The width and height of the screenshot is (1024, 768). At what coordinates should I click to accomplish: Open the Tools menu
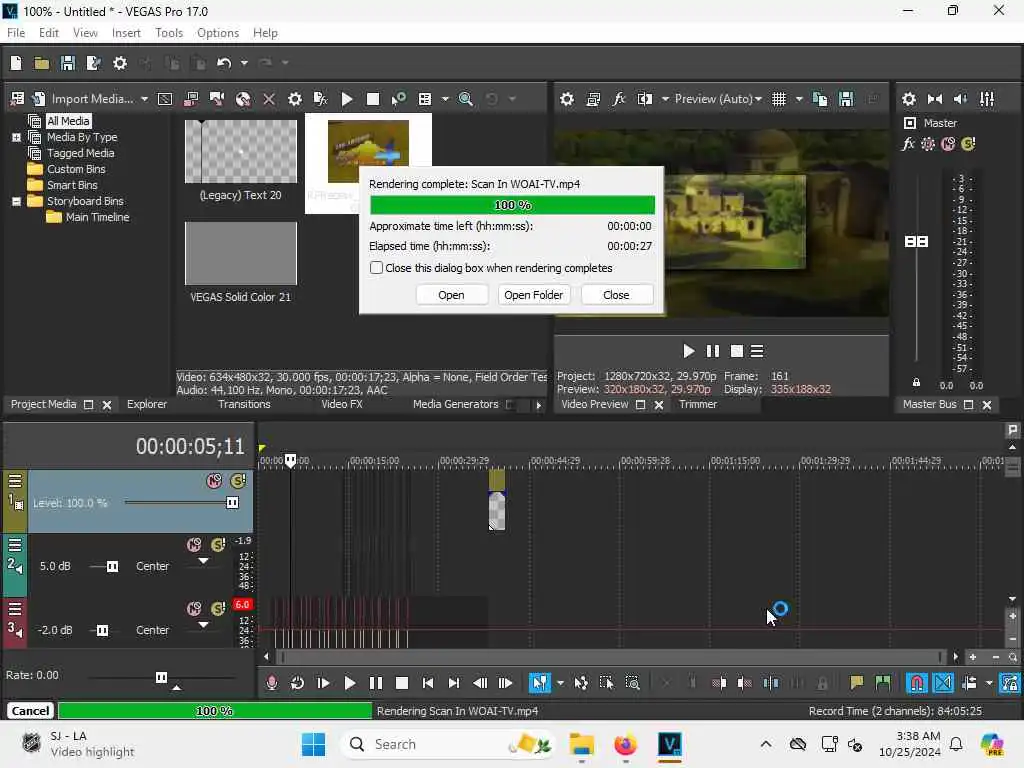coord(168,33)
